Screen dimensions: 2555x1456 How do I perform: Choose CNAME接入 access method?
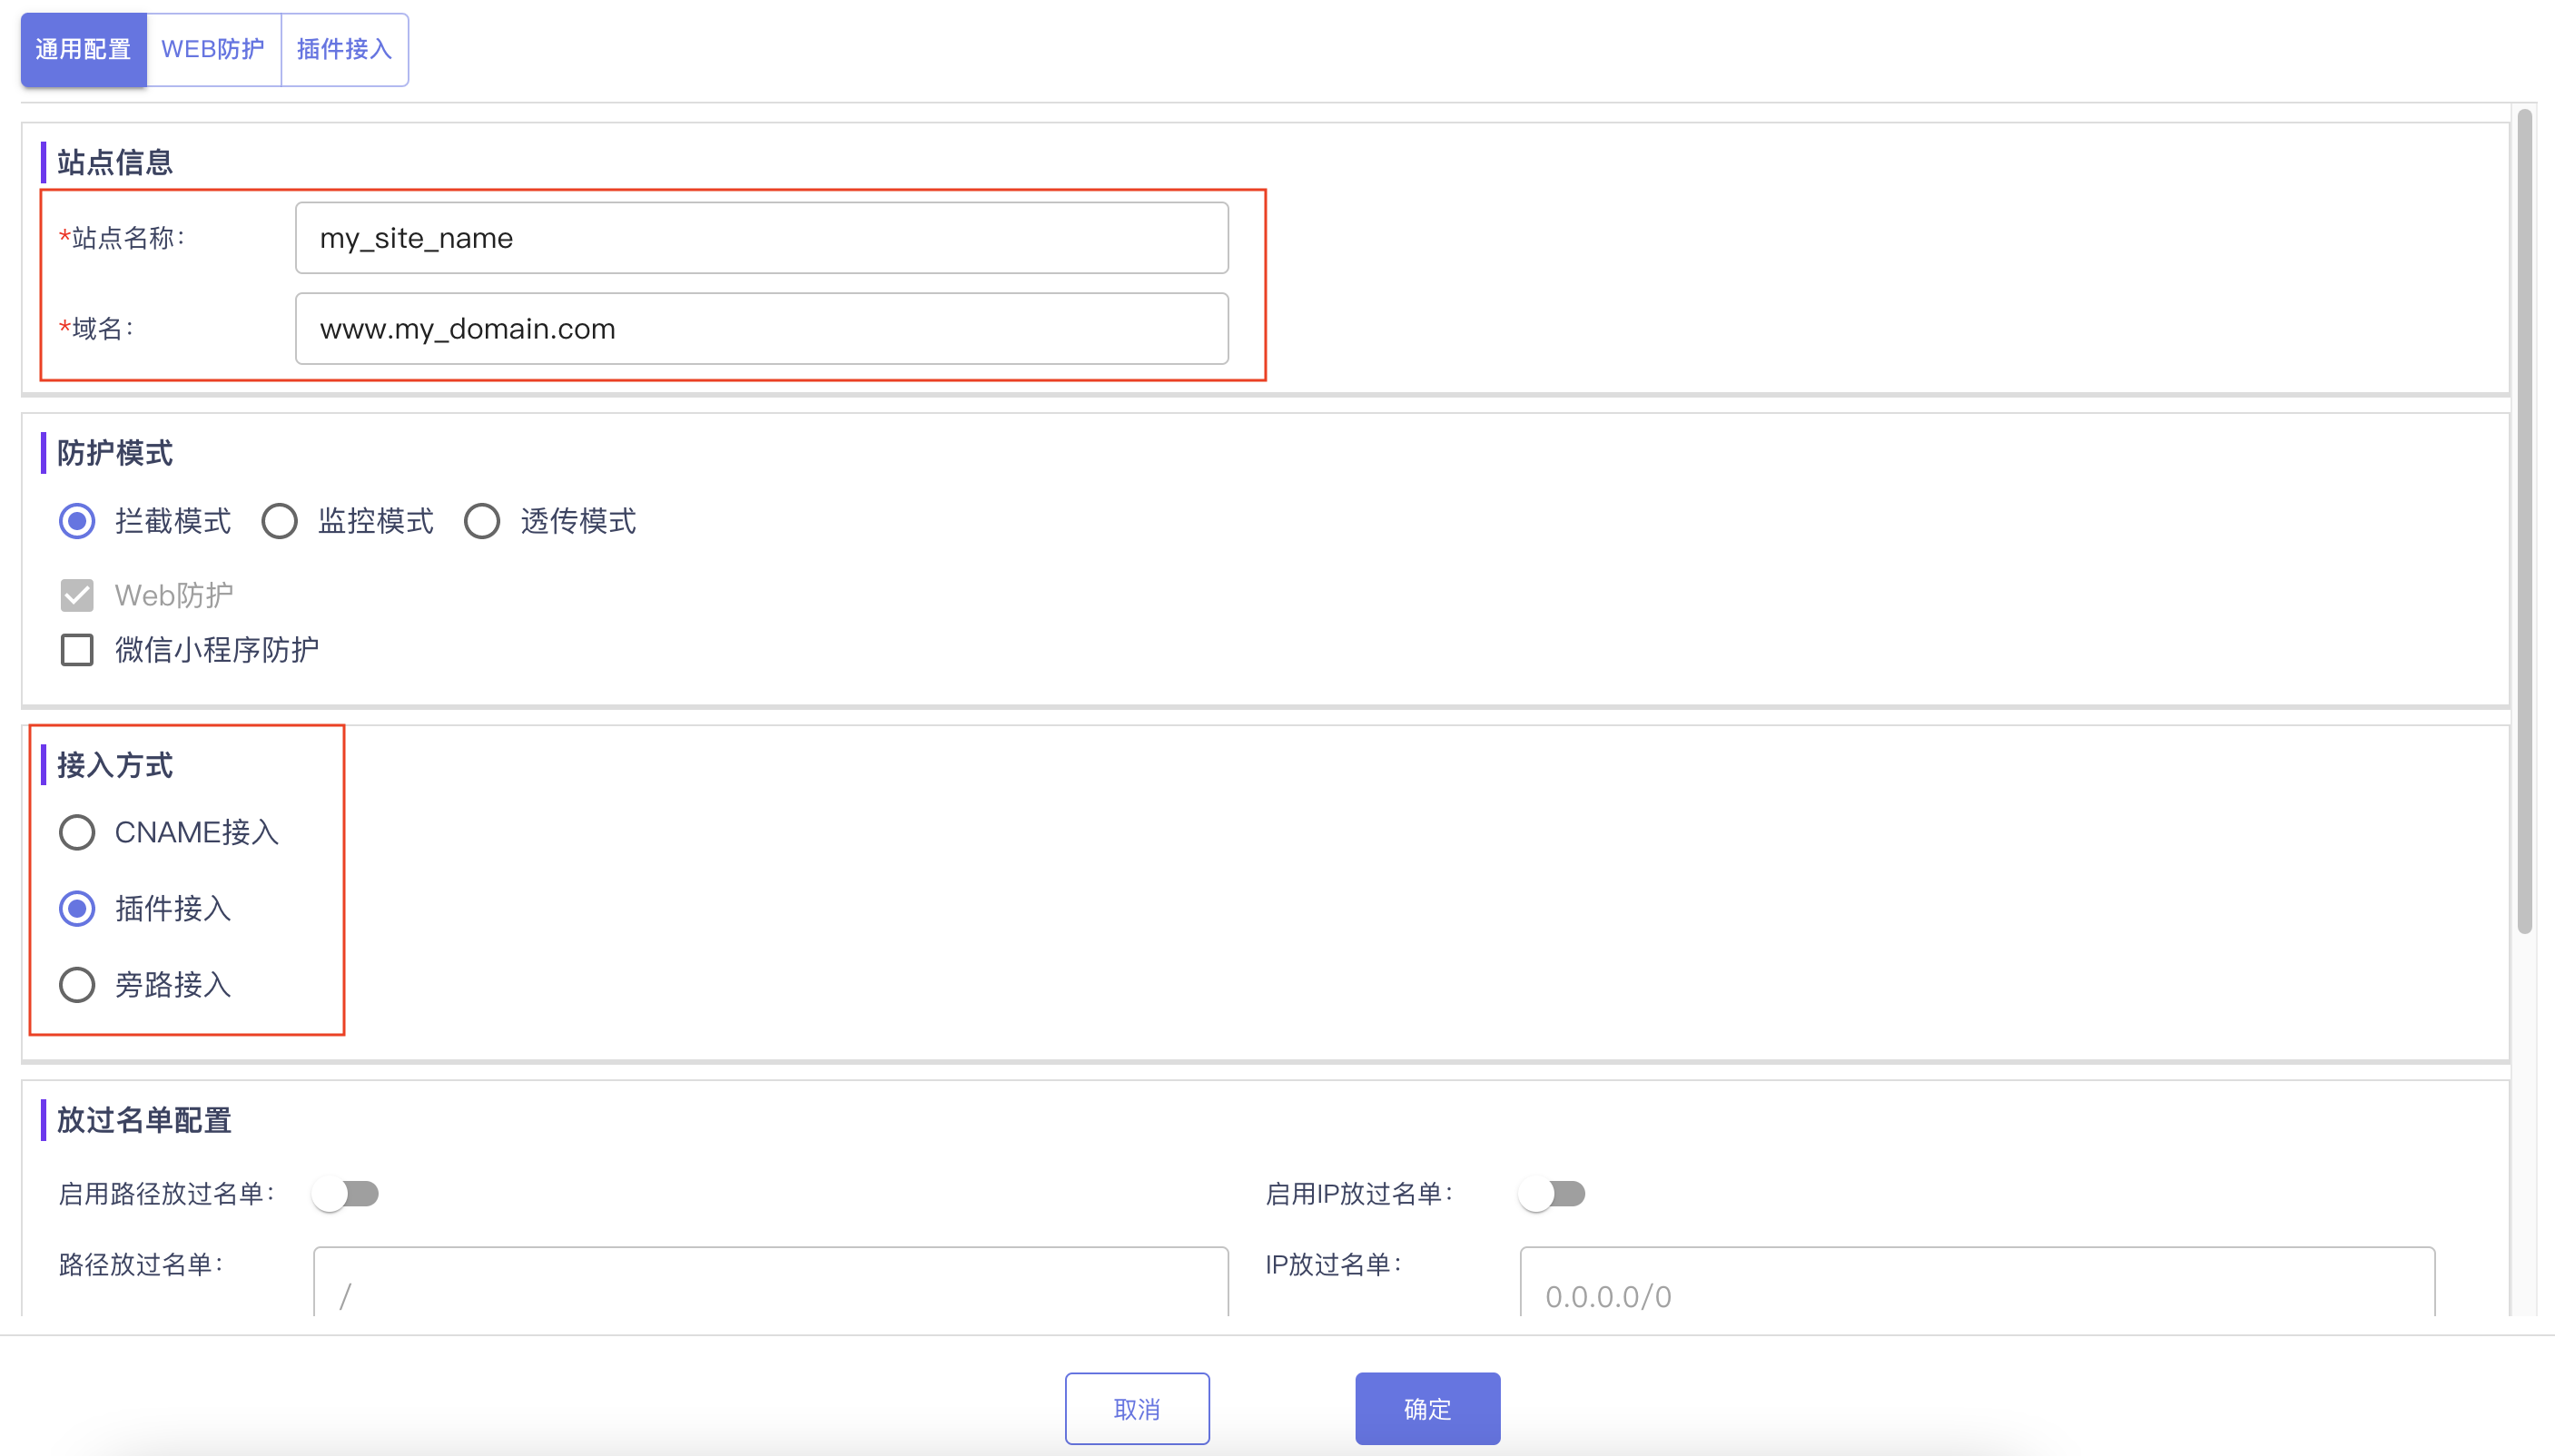click(x=77, y=832)
